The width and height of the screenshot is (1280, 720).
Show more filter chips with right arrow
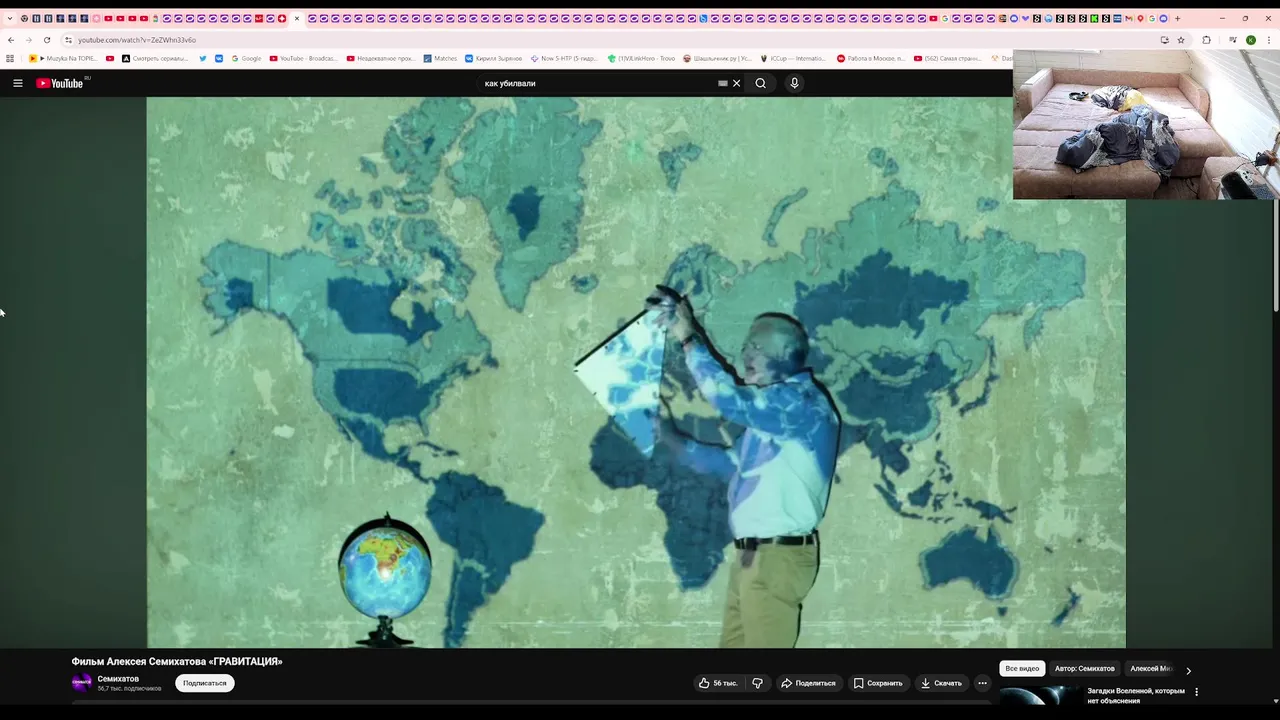click(1188, 670)
